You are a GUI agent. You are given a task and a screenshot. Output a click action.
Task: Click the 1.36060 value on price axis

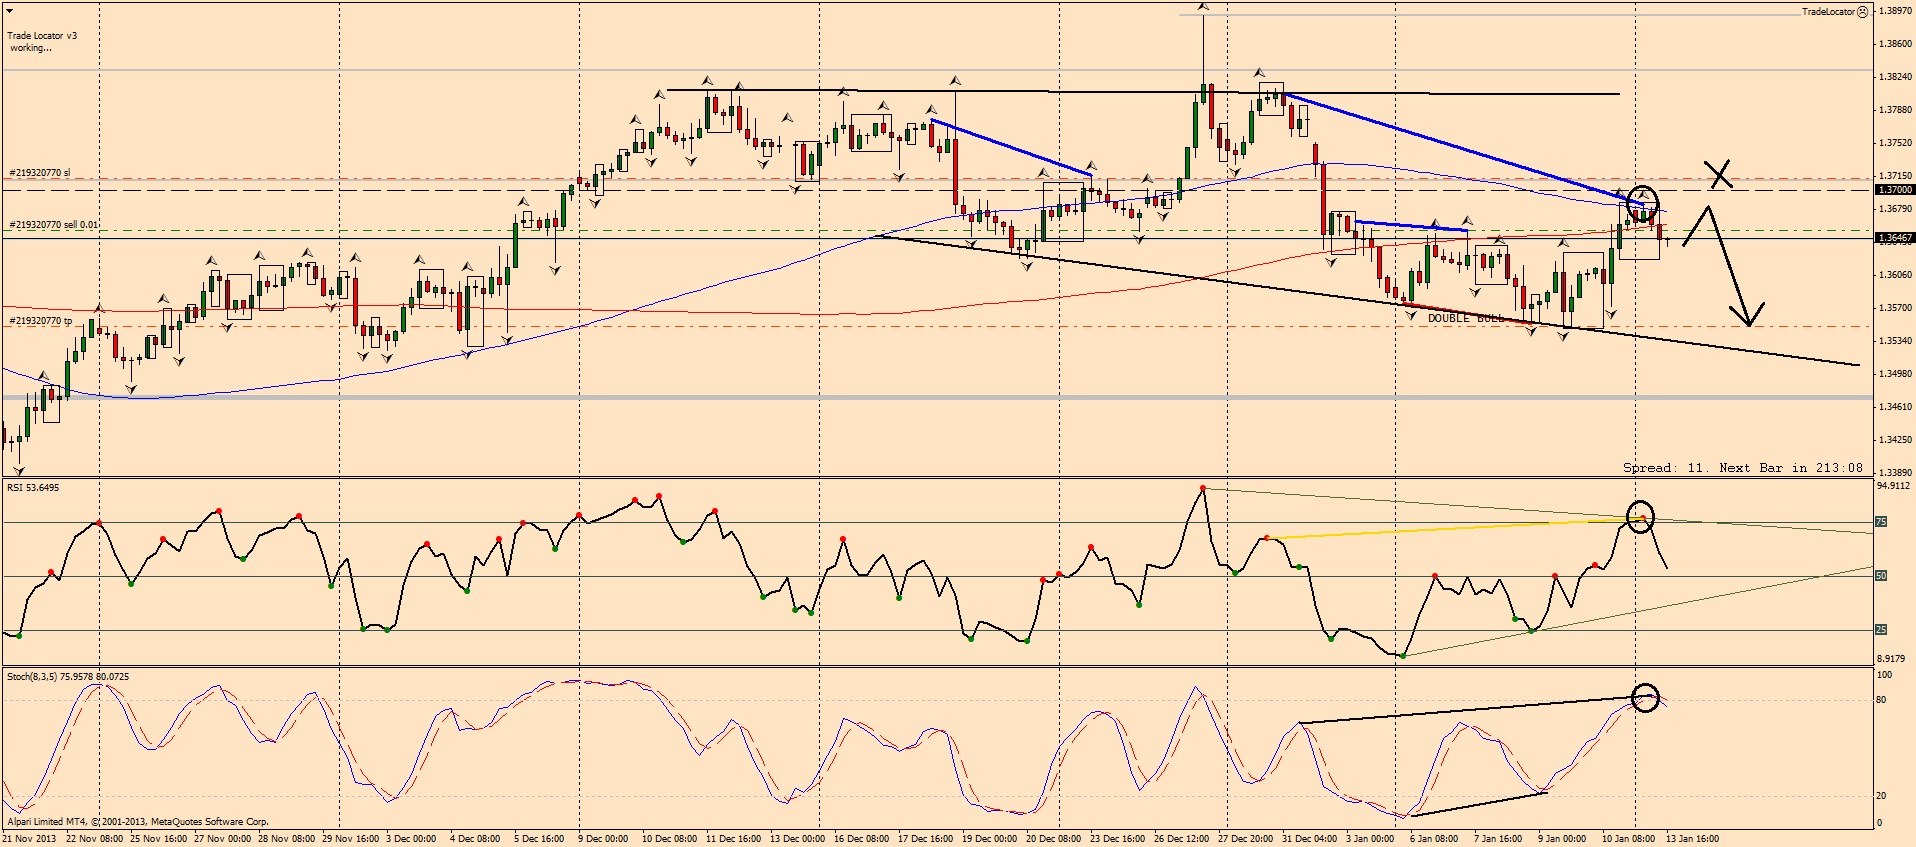1897,275
